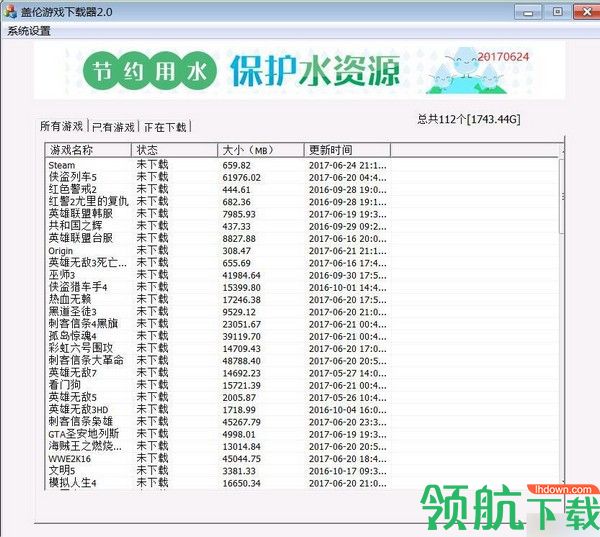Select the 英雄无敌5 row

302,398
